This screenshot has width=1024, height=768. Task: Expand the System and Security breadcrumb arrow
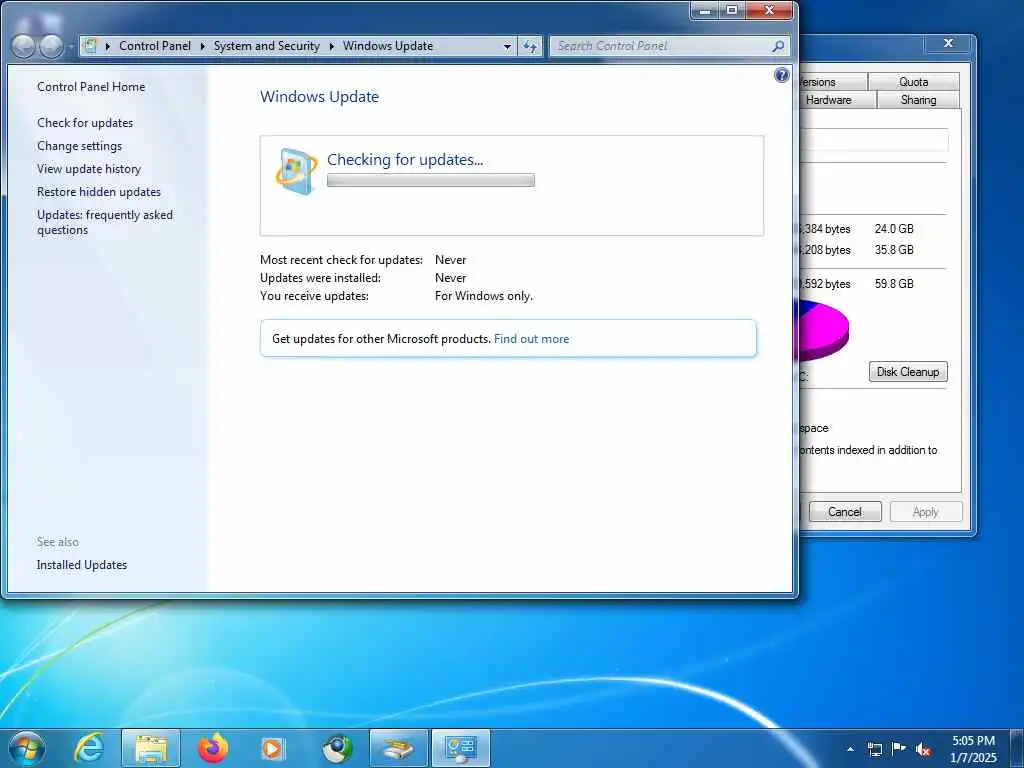pos(331,46)
